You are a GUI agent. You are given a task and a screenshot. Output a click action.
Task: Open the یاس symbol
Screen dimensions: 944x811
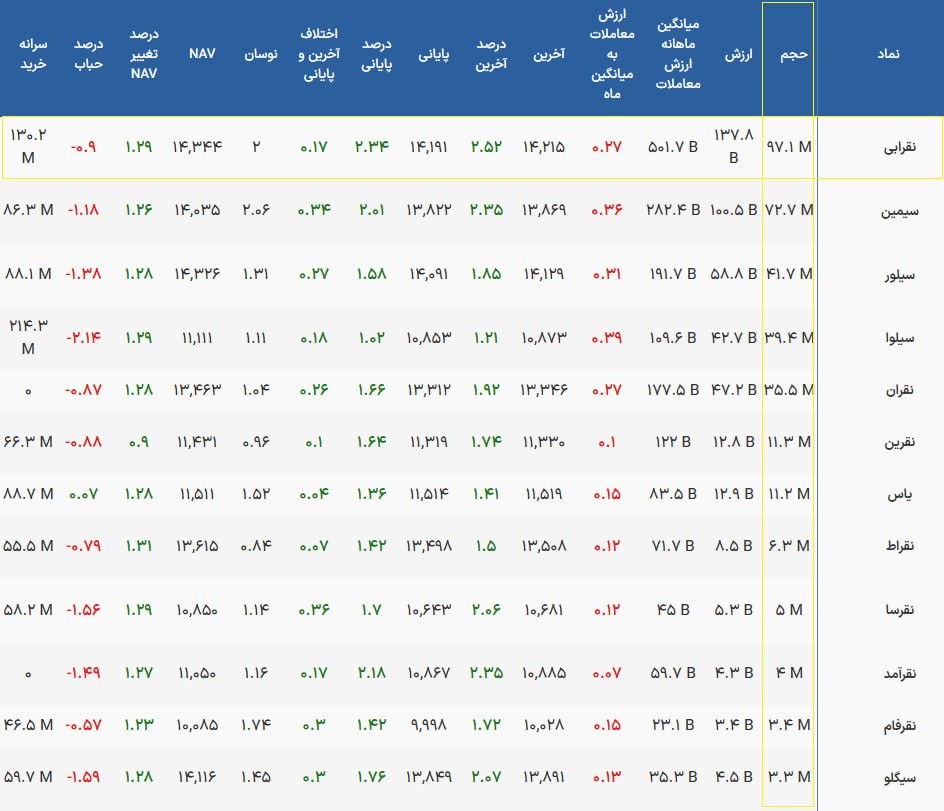pyautogui.click(x=899, y=494)
